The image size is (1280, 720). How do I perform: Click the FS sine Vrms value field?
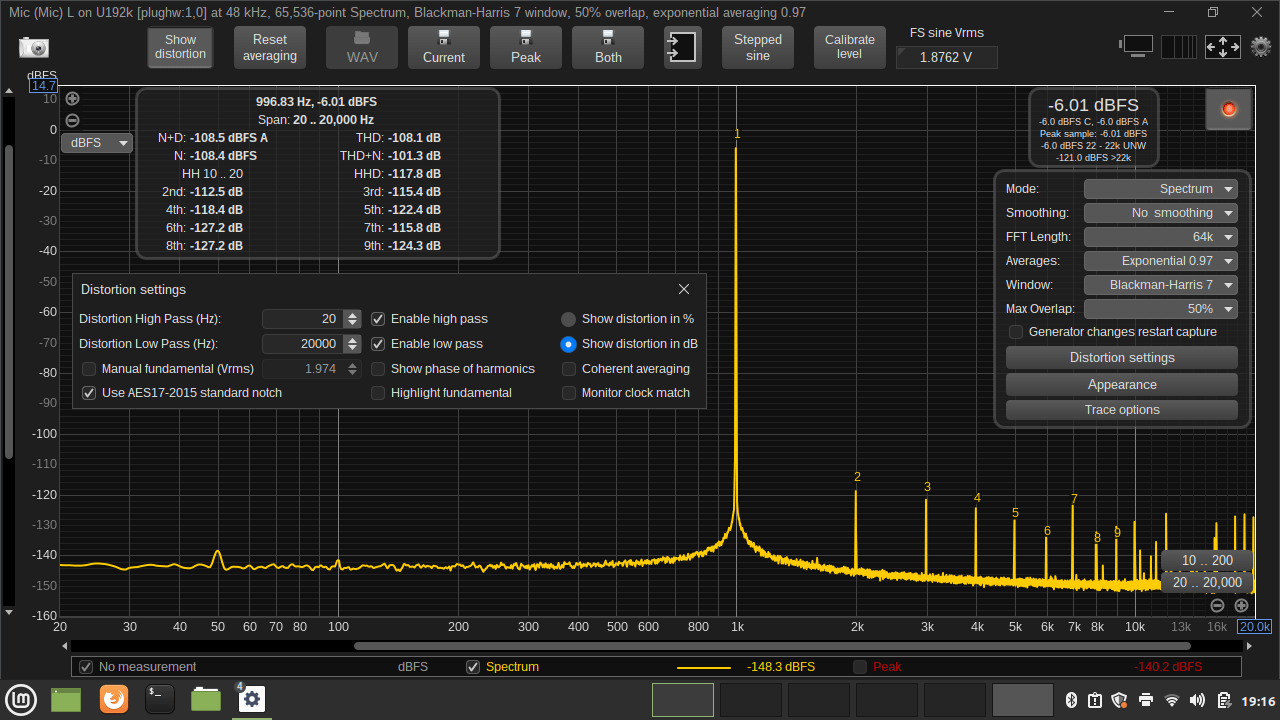tap(946, 57)
